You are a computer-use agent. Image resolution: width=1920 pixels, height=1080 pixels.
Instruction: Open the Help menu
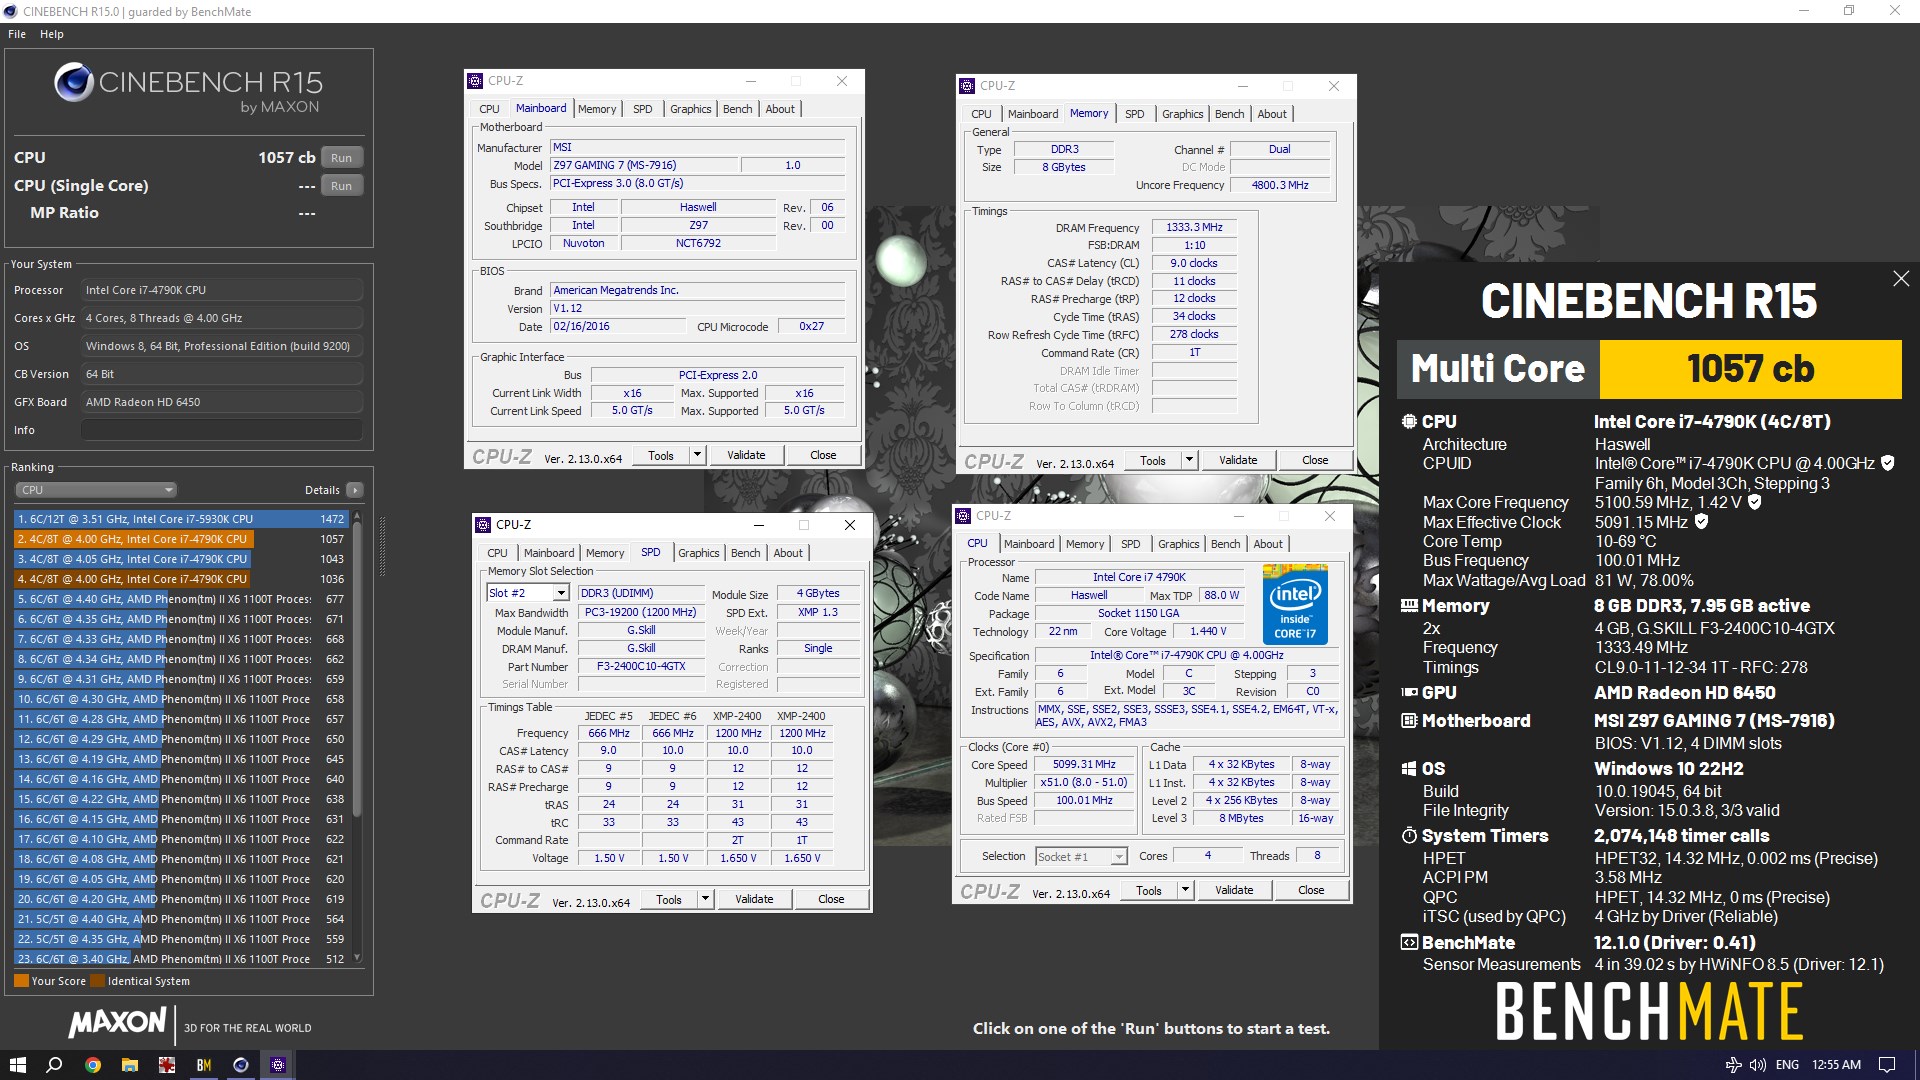tap(52, 34)
